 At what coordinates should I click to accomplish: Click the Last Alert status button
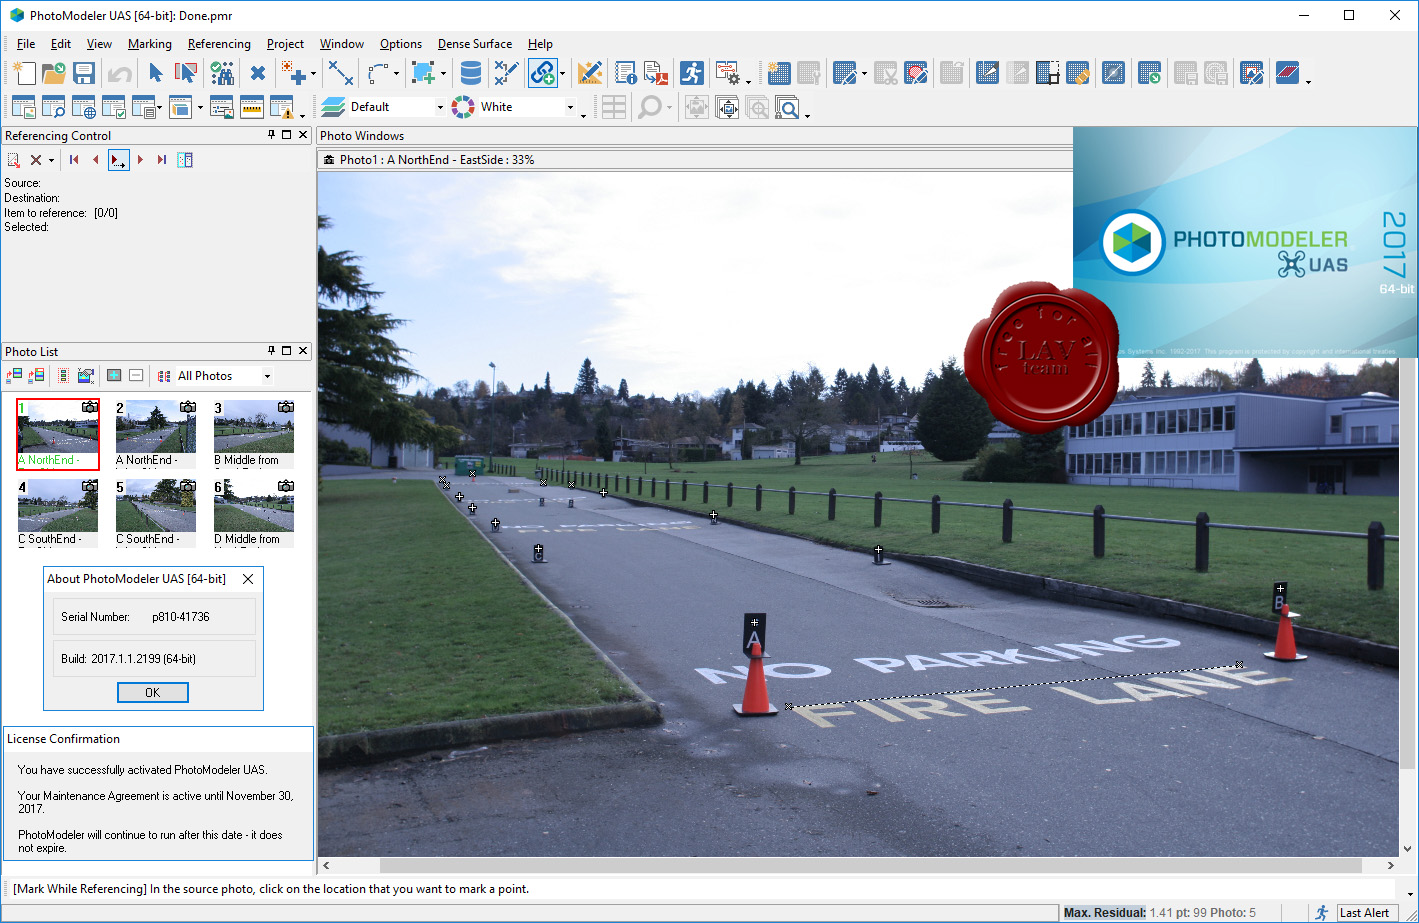[1365, 912]
